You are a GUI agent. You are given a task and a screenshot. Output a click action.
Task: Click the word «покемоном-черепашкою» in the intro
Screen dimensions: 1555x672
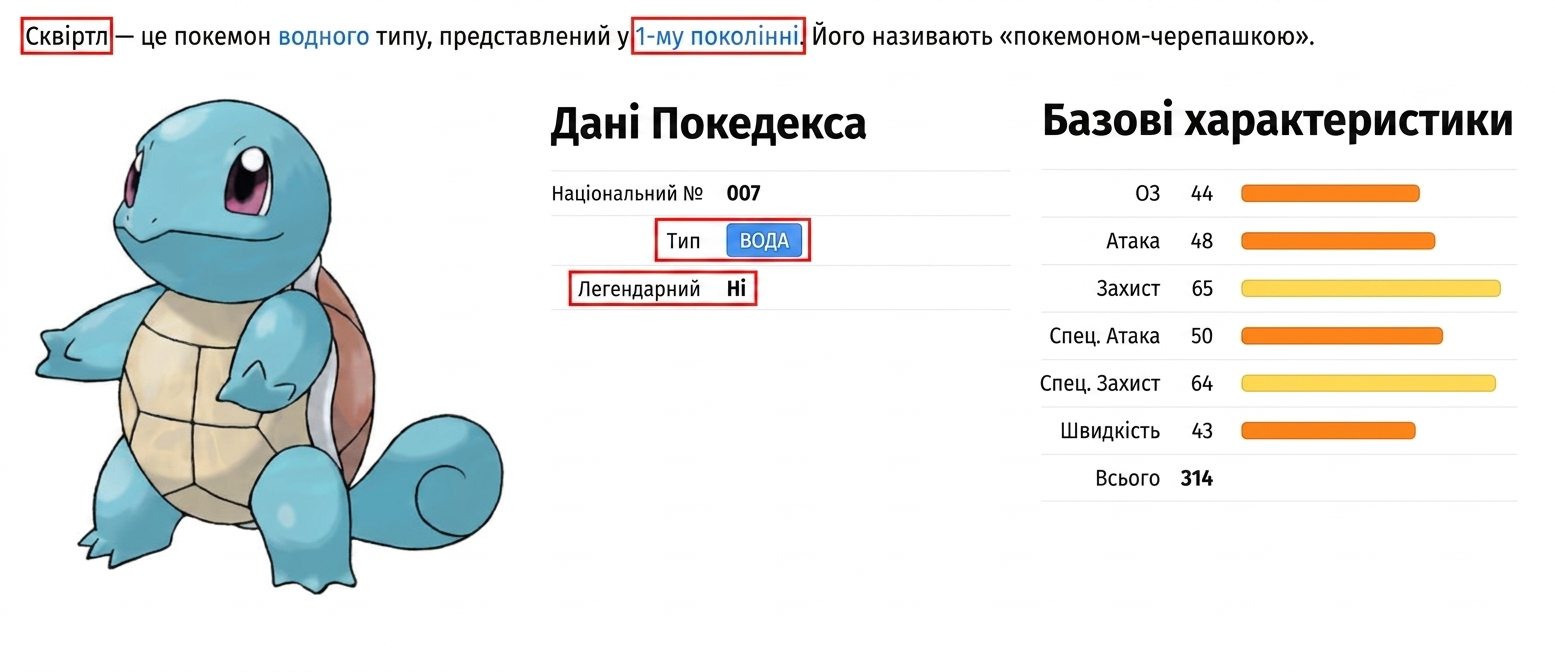pyautogui.click(x=1152, y=38)
